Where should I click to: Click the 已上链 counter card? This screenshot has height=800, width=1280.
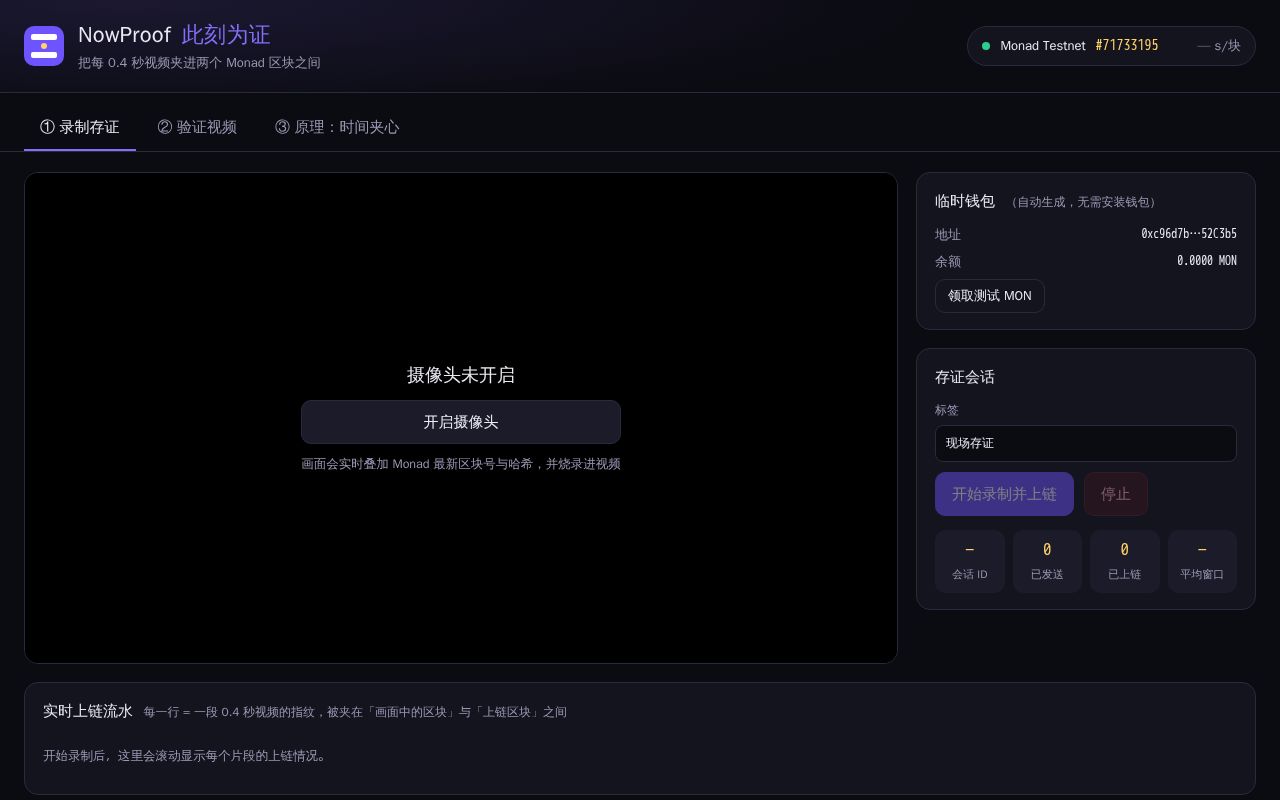(1125, 561)
